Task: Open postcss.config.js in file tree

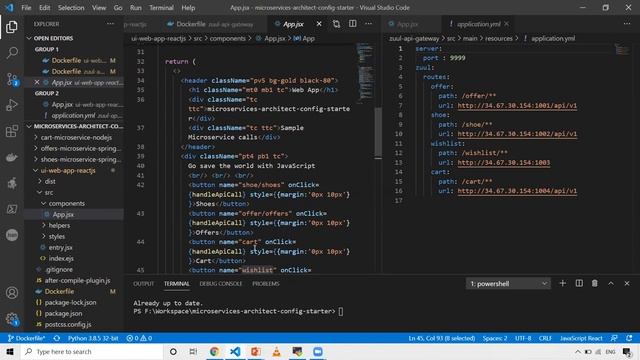Action: pyautogui.click(x=67, y=324)
